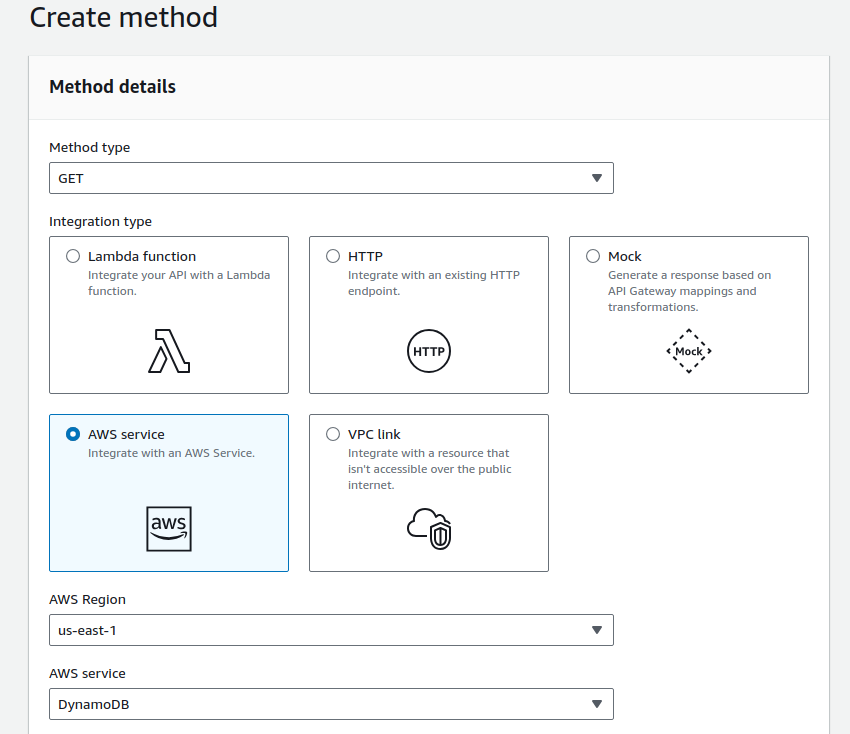Open the AWS service dropdown showing DynamoDB
The height and width of the screenshot is (734, 850).
tap(331, 704)
